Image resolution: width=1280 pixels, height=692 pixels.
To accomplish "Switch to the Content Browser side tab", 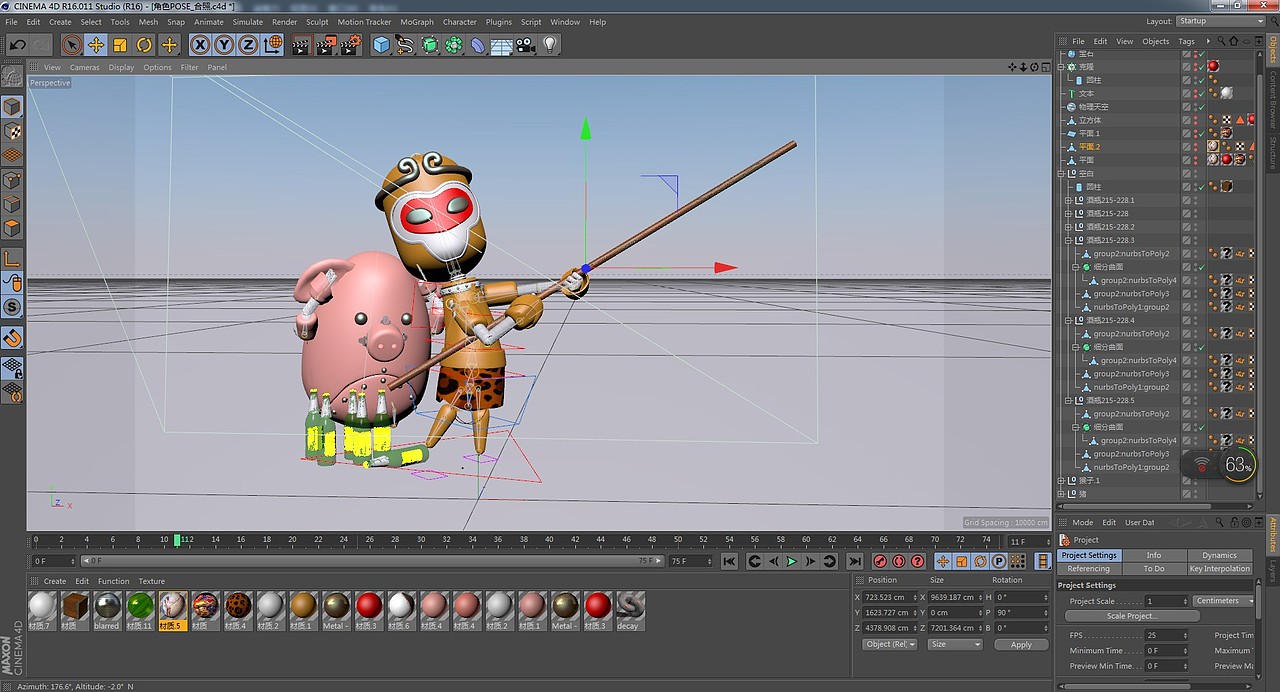I will click(x=1273, y=98).
